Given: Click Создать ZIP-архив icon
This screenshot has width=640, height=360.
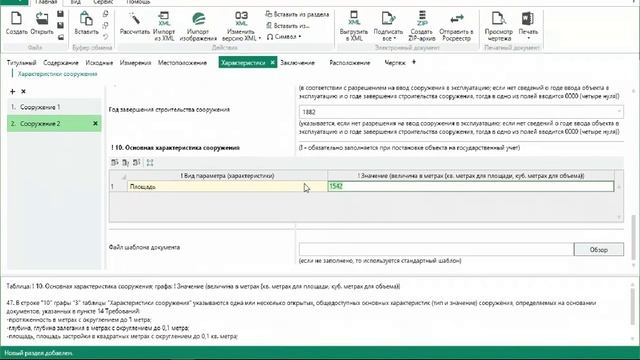Looking at the screenshot, I should (422, 26).
